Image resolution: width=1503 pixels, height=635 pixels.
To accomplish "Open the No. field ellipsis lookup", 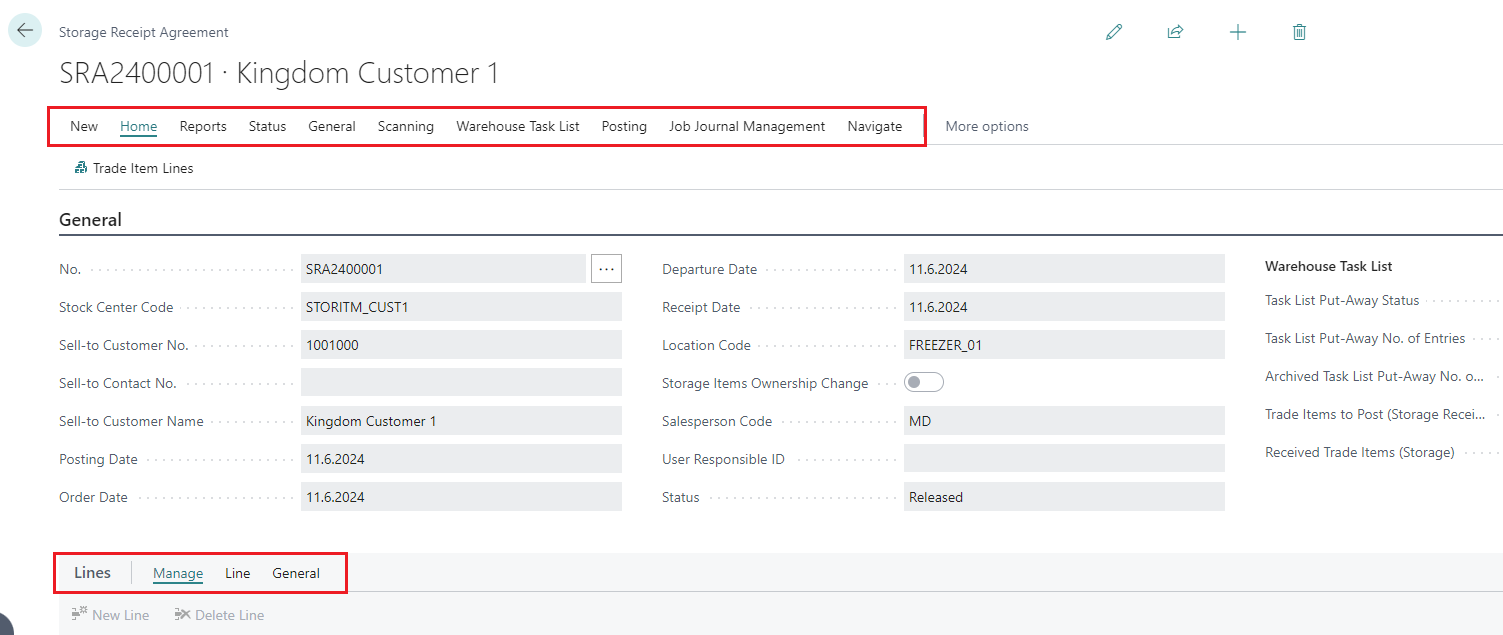I will 606,269.
